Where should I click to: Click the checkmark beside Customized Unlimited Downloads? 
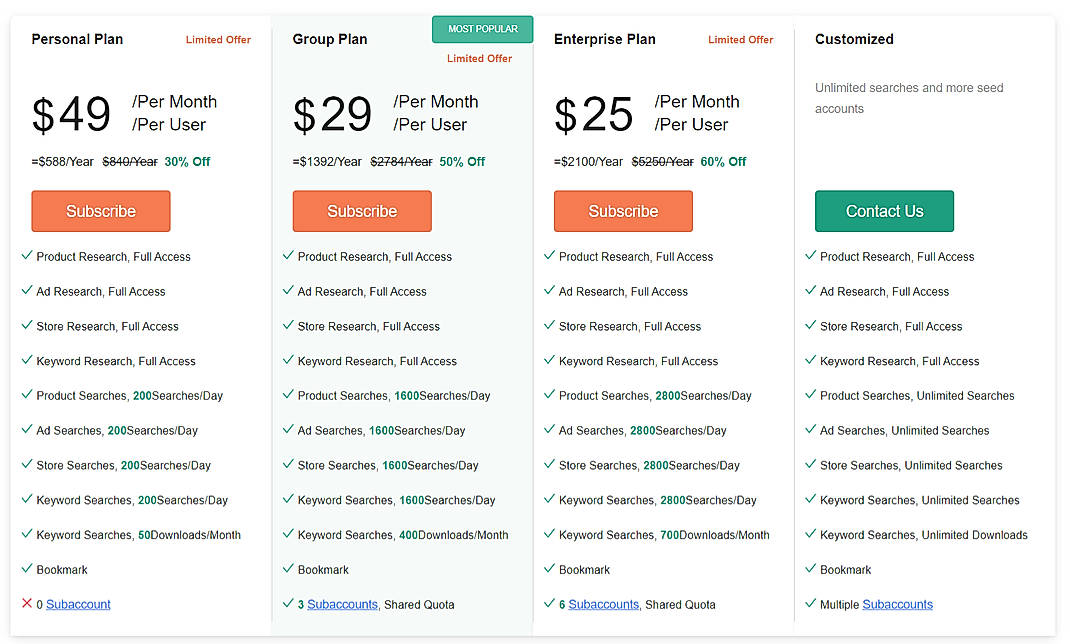(810, 535)
